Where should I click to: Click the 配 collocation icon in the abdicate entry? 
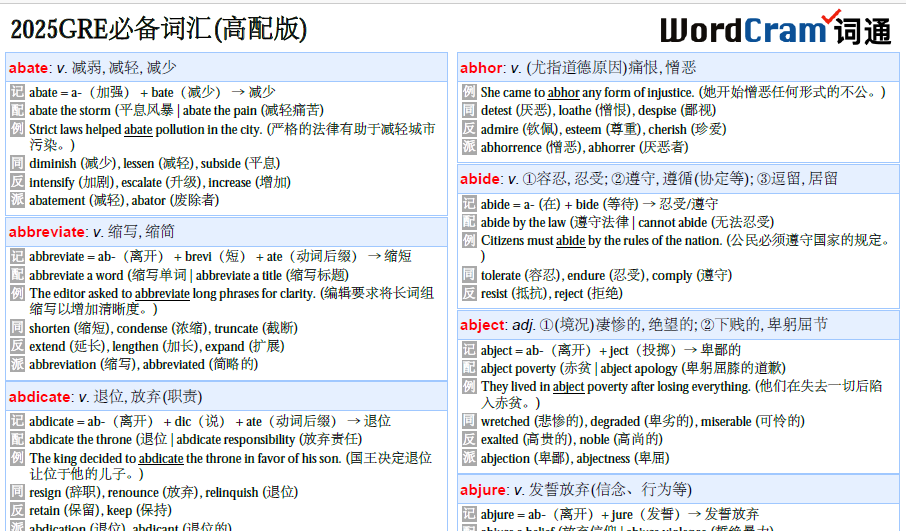17,439
